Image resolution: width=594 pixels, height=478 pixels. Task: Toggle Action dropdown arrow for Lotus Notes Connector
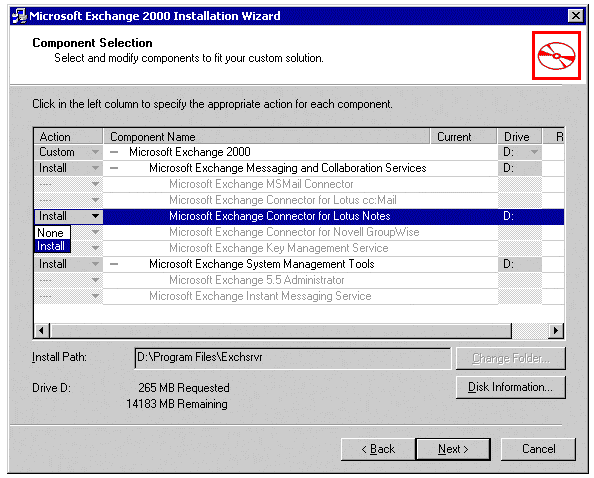tap(95, 216)
